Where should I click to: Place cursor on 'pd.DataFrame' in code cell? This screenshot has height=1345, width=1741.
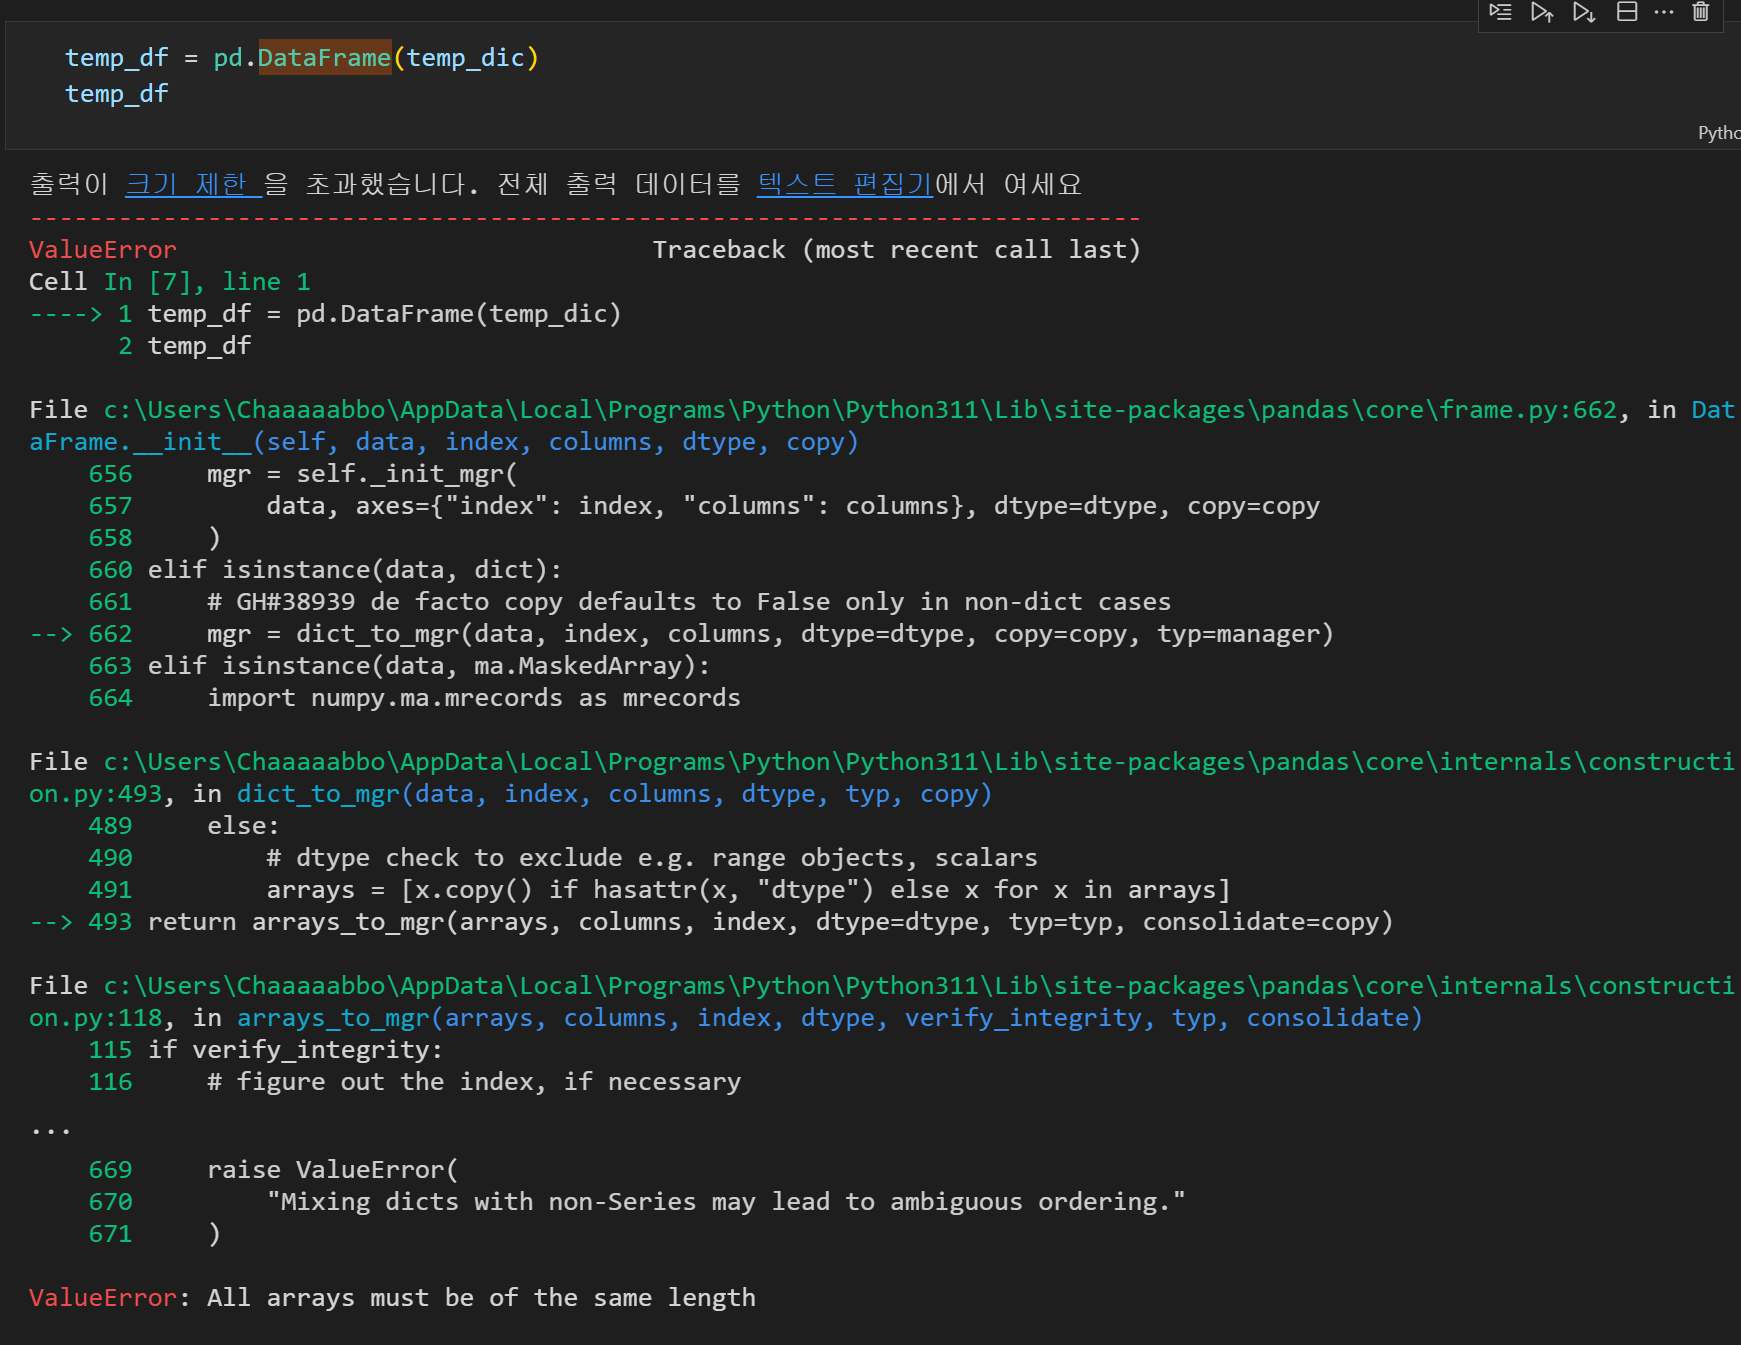click(302, 58)
